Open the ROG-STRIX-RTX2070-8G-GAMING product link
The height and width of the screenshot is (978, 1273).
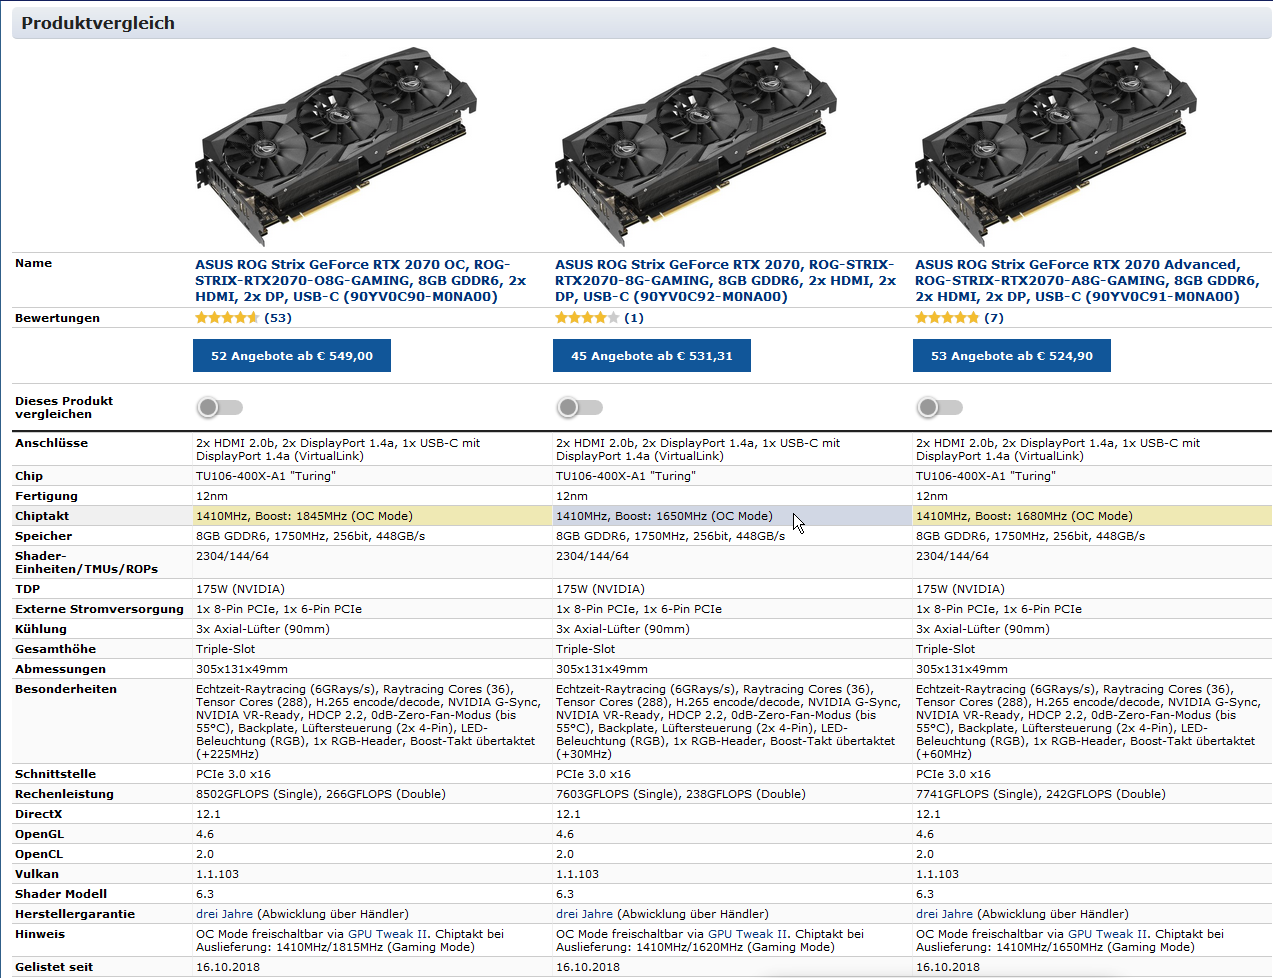point(725,281)
